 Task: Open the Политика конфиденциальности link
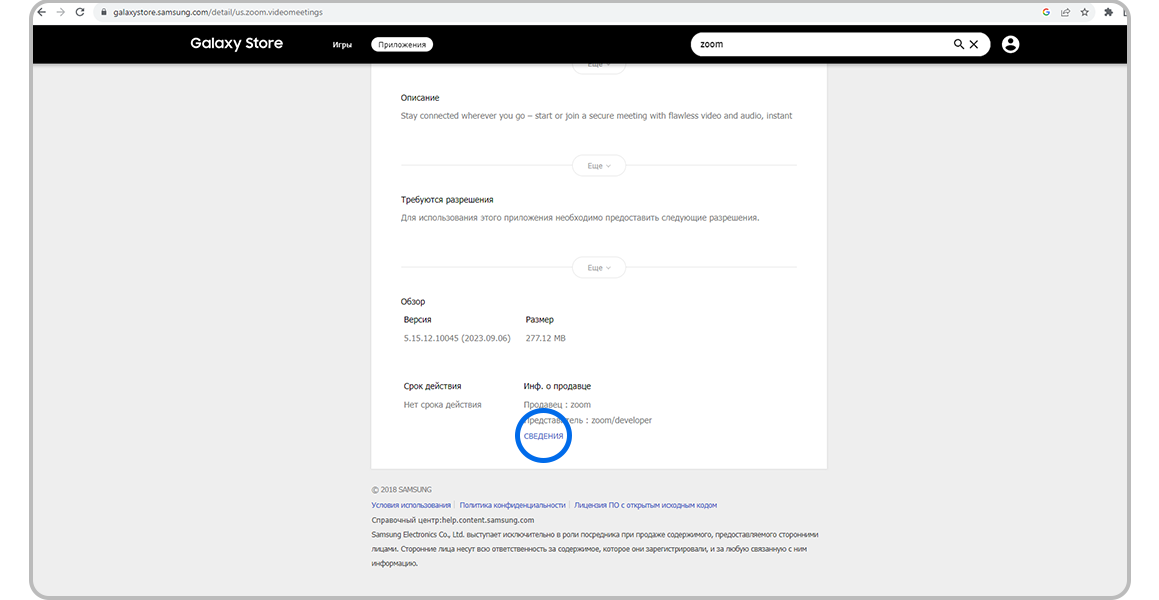[x=512, y=505]
